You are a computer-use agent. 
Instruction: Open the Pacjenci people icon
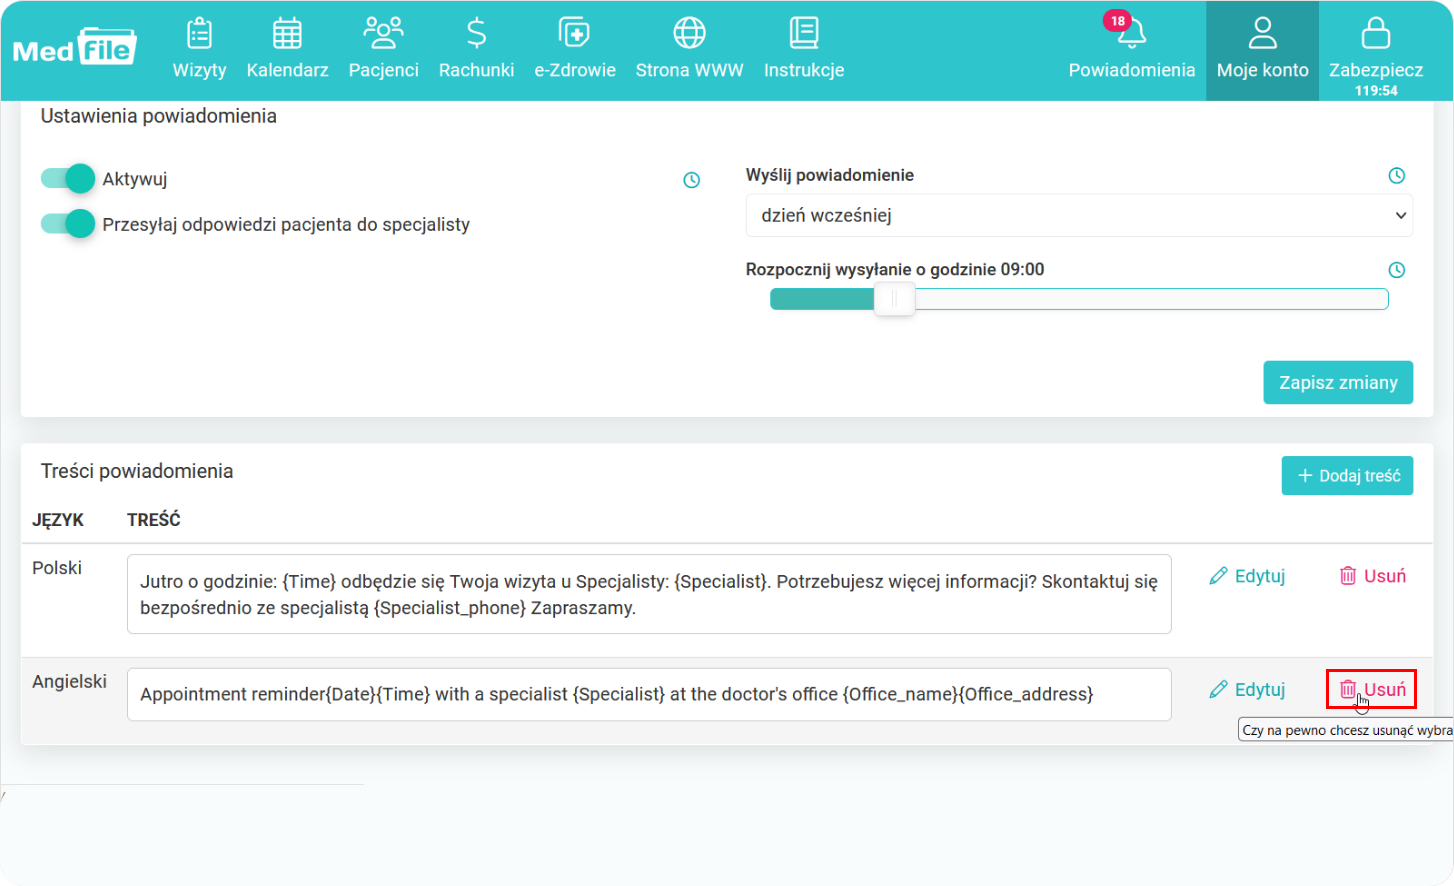point(383,33)
